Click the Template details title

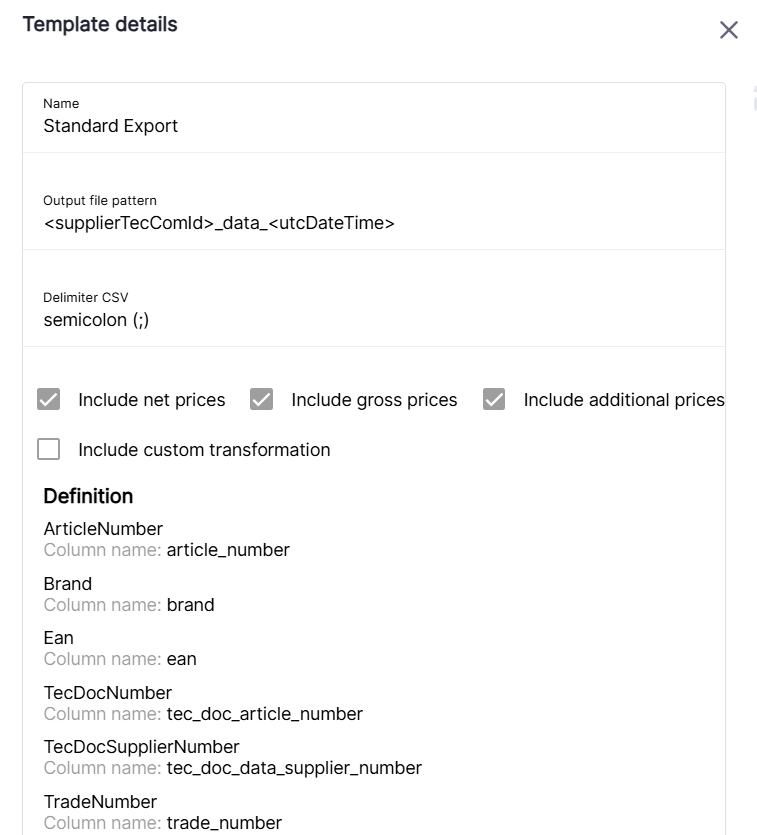coord(100,25)
